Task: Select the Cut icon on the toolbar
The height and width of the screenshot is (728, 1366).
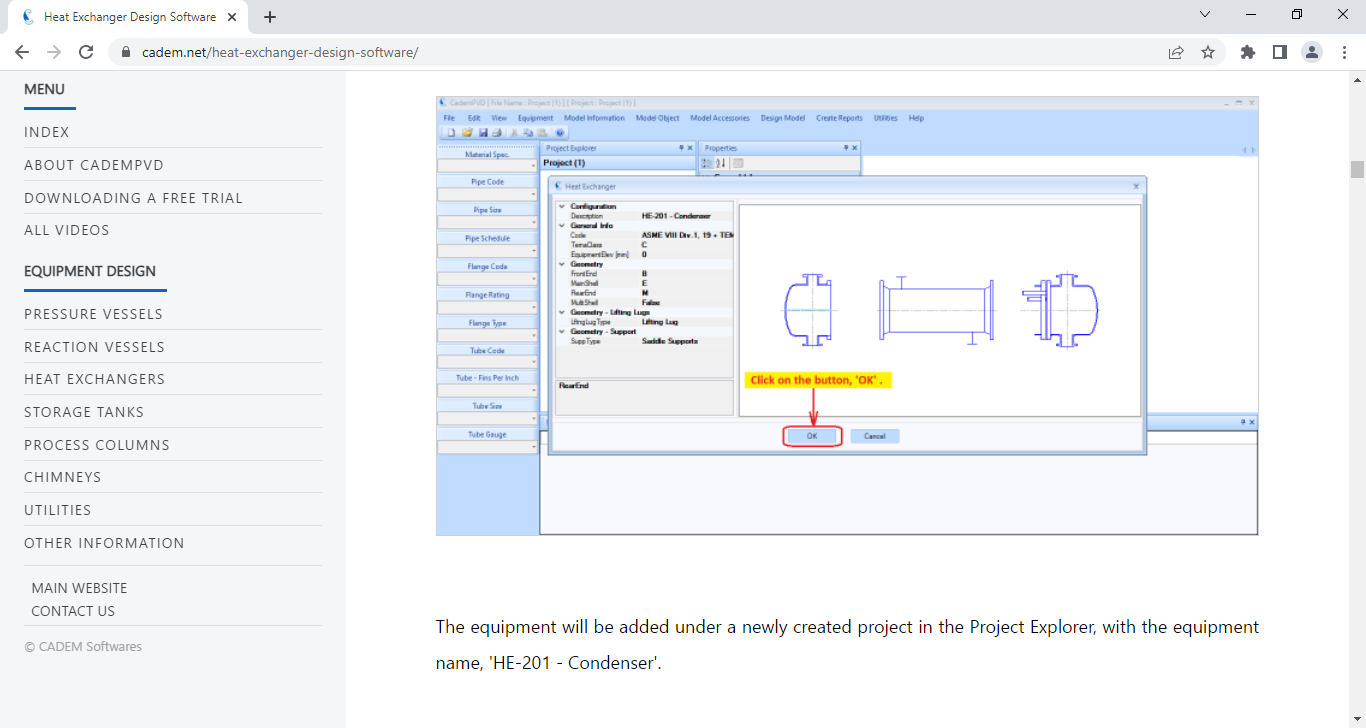Action: 513,132
